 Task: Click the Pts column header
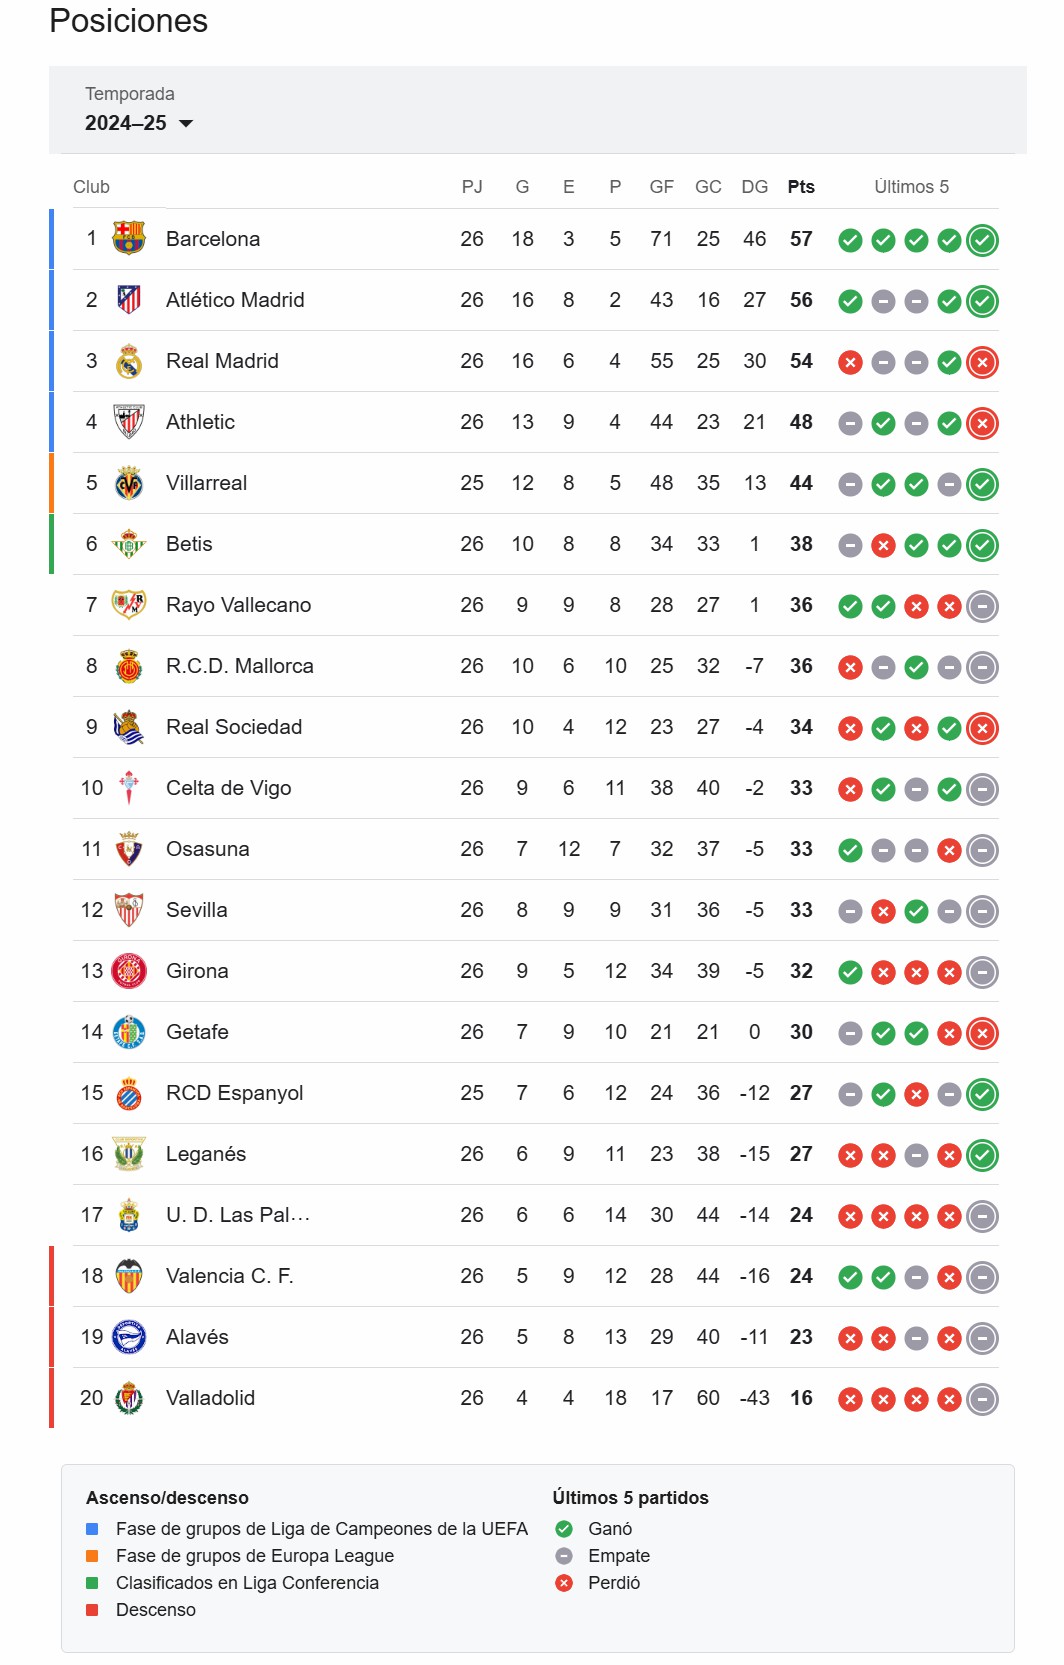pos(801,187)
